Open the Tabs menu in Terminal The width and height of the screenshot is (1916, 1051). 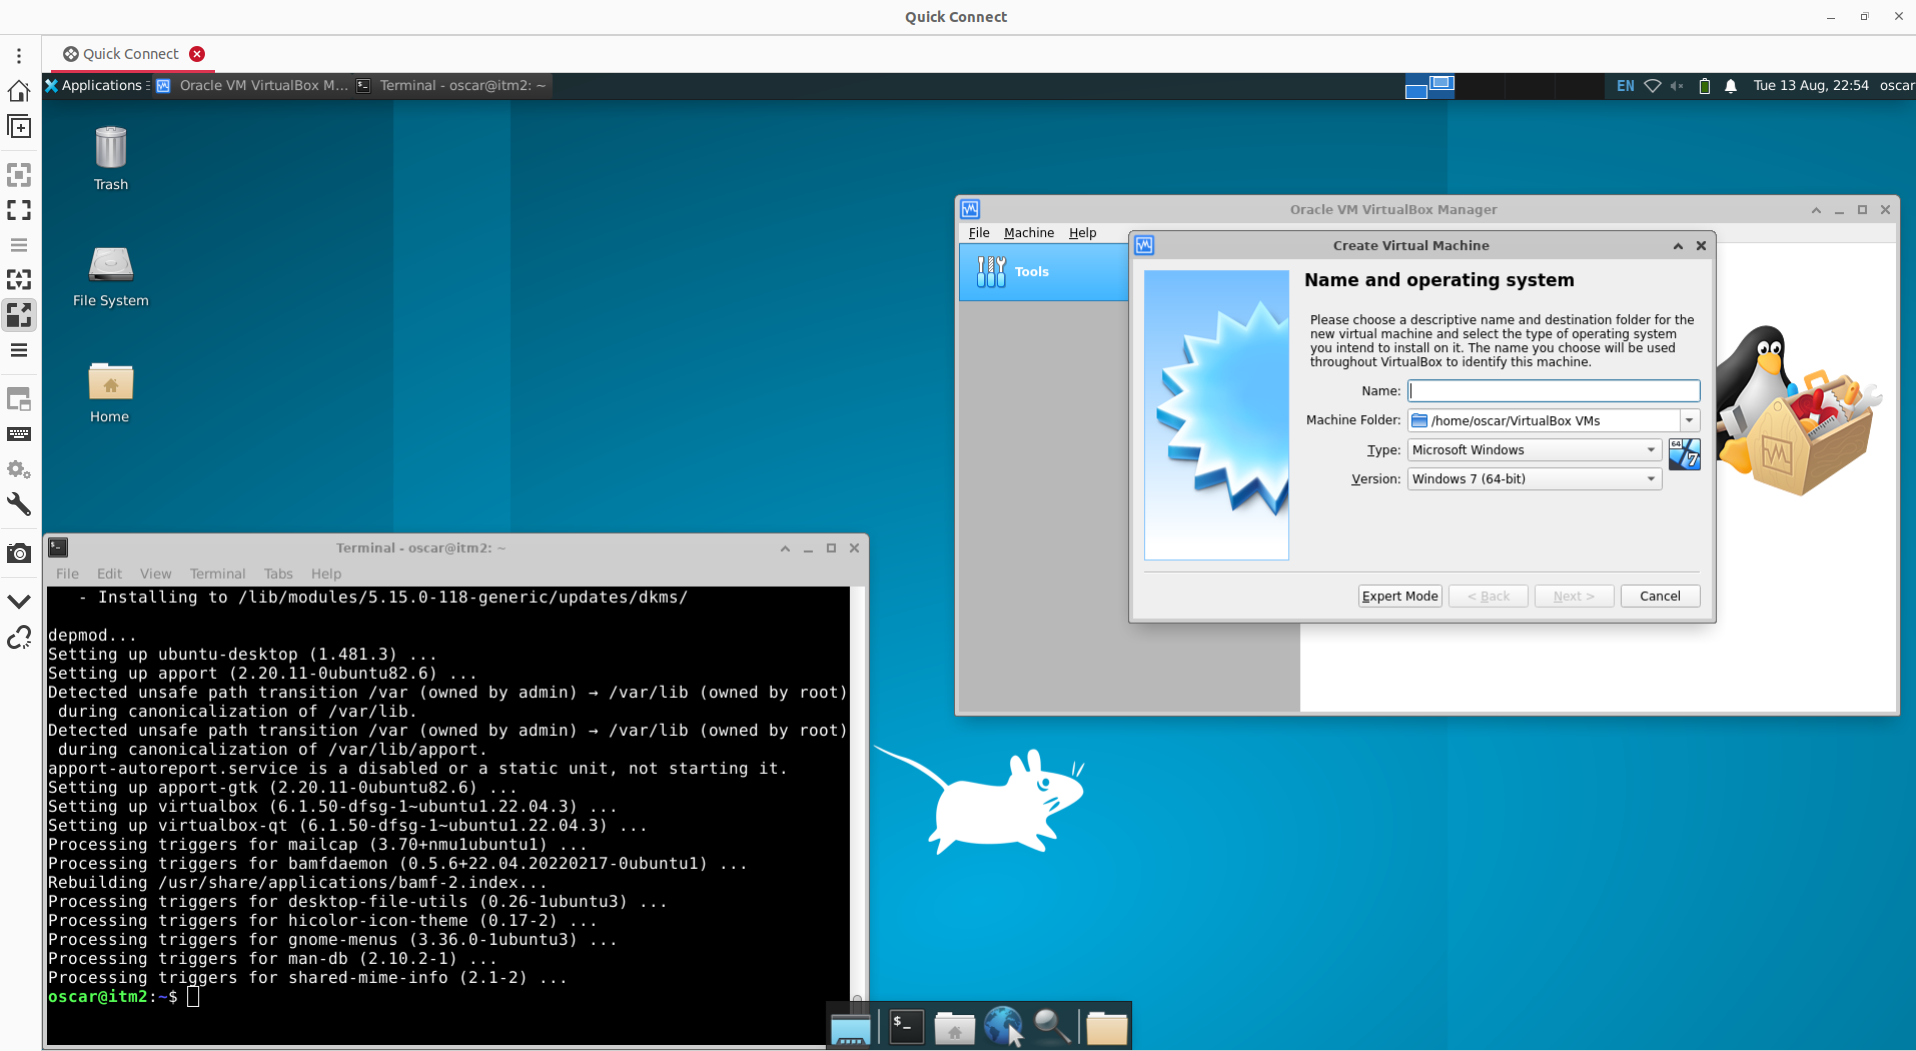tap(278, 574)
